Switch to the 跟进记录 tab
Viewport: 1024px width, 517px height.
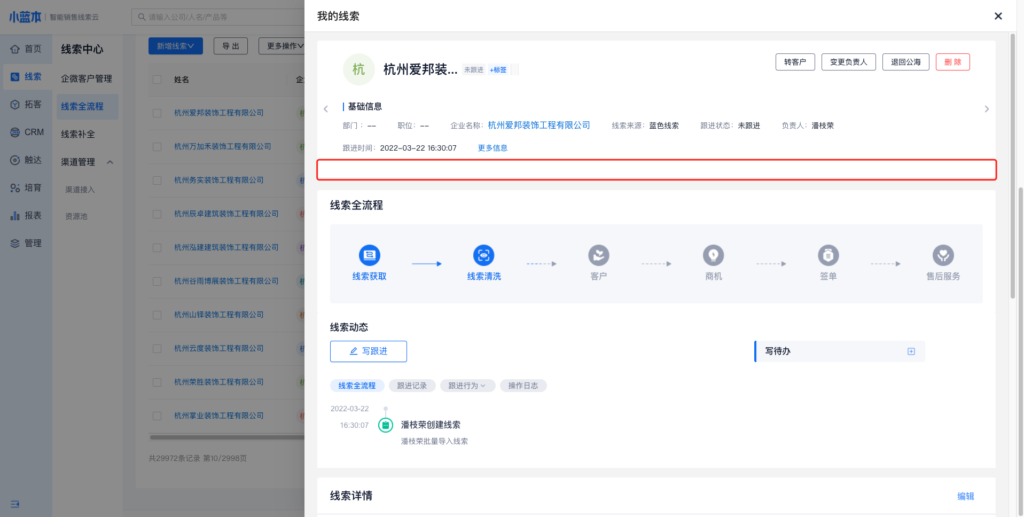[x=411, y=385]
